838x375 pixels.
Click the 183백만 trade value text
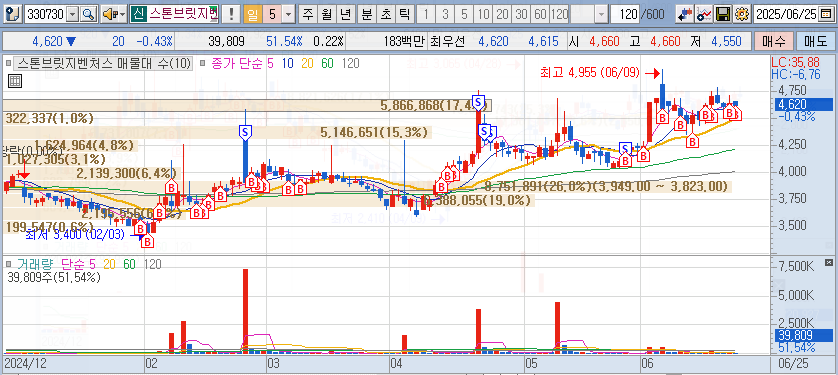click(405, 41)
